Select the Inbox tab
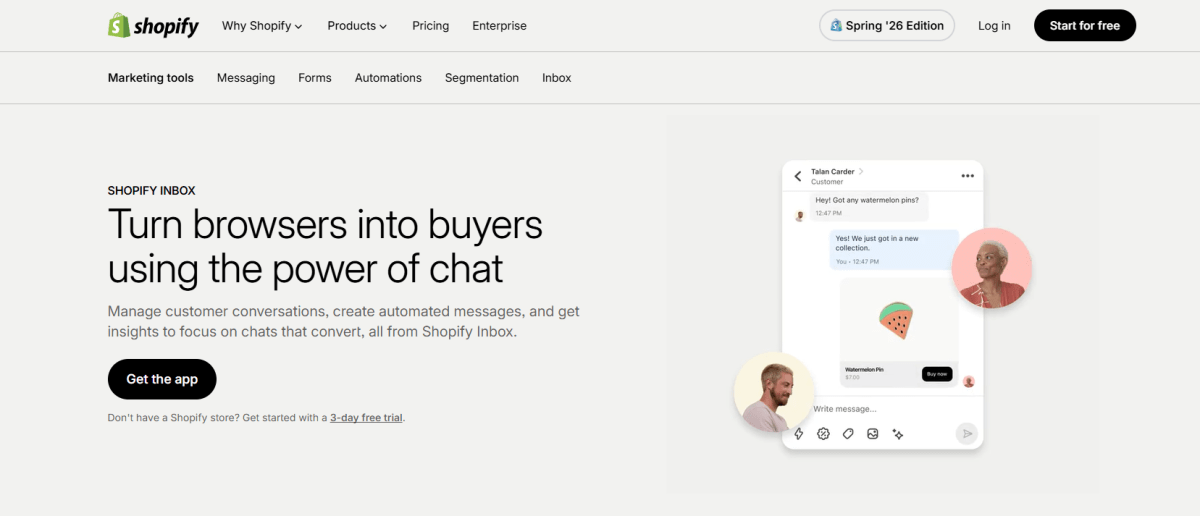1200x516 pixels. [557, 78]
